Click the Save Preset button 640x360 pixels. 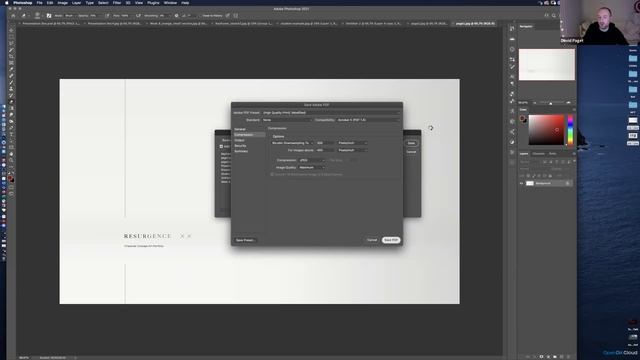(245, 240)
